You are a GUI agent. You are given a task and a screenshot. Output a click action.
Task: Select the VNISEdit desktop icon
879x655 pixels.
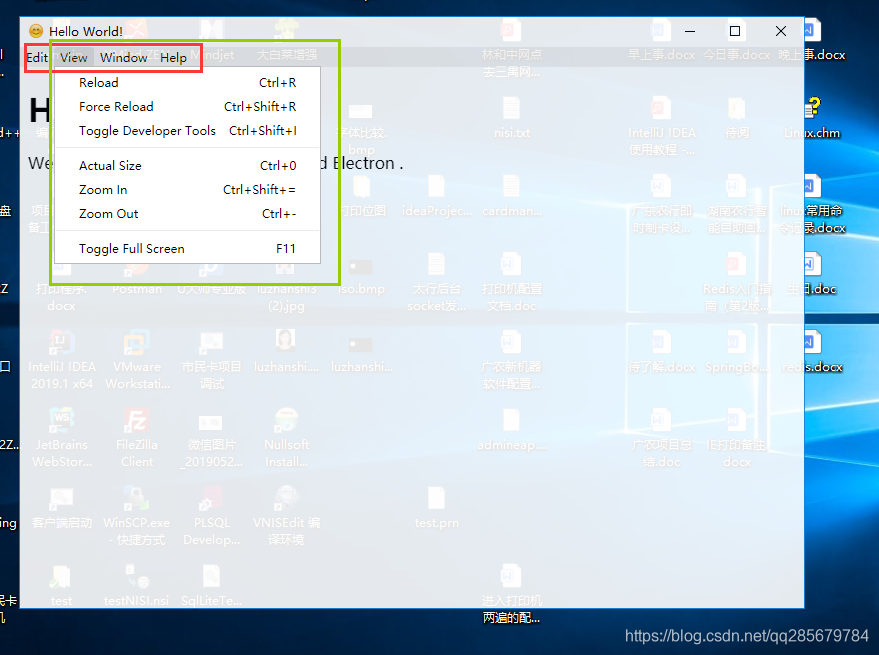click(286, 515)
